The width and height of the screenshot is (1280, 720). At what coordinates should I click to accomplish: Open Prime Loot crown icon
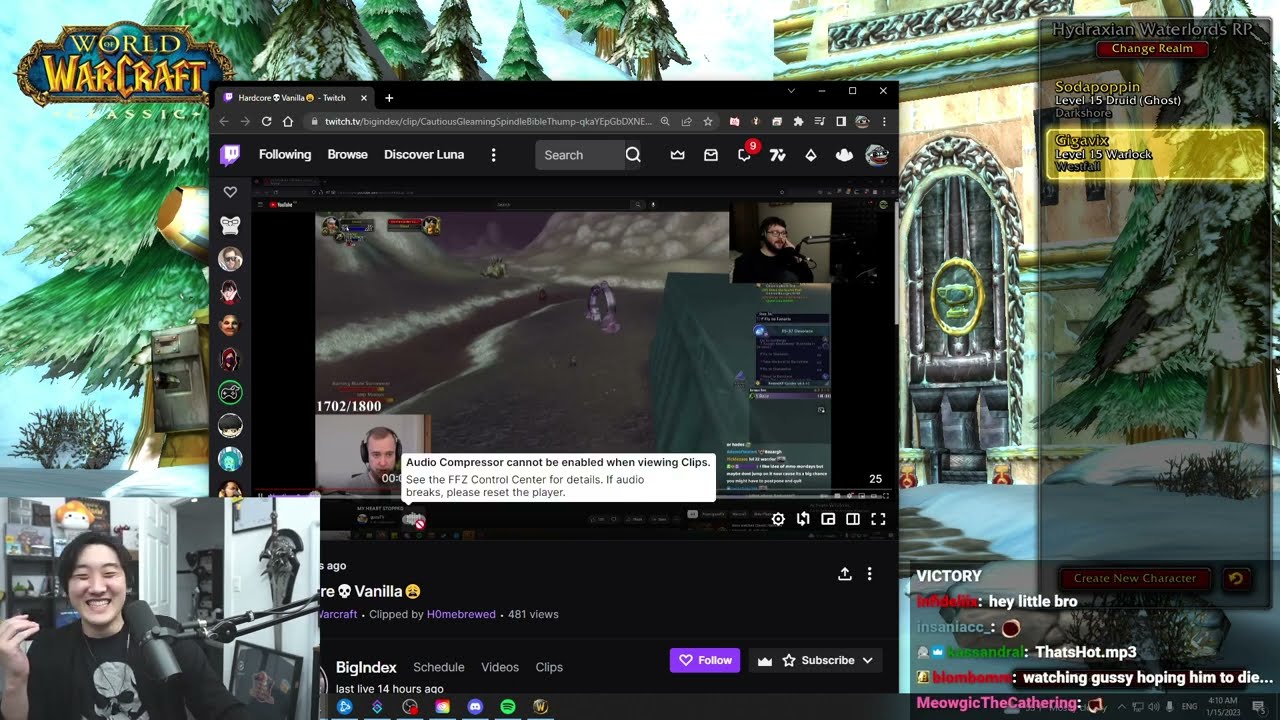[x=678, y=155]
